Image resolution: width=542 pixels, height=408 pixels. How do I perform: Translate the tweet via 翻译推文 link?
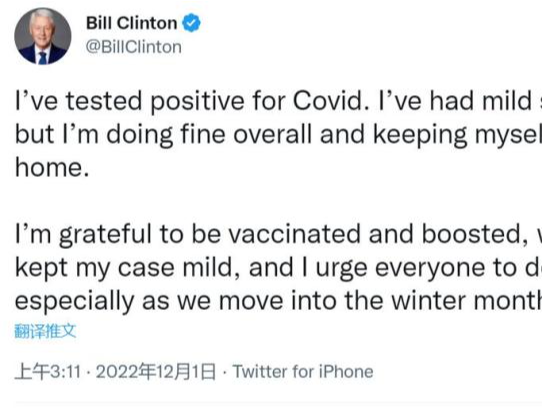coord(45,331)
